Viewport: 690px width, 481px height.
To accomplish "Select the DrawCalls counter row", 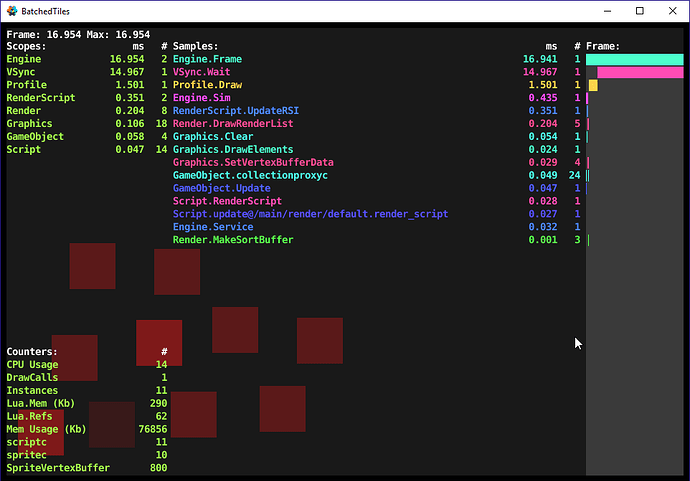I will click(32, 377).
